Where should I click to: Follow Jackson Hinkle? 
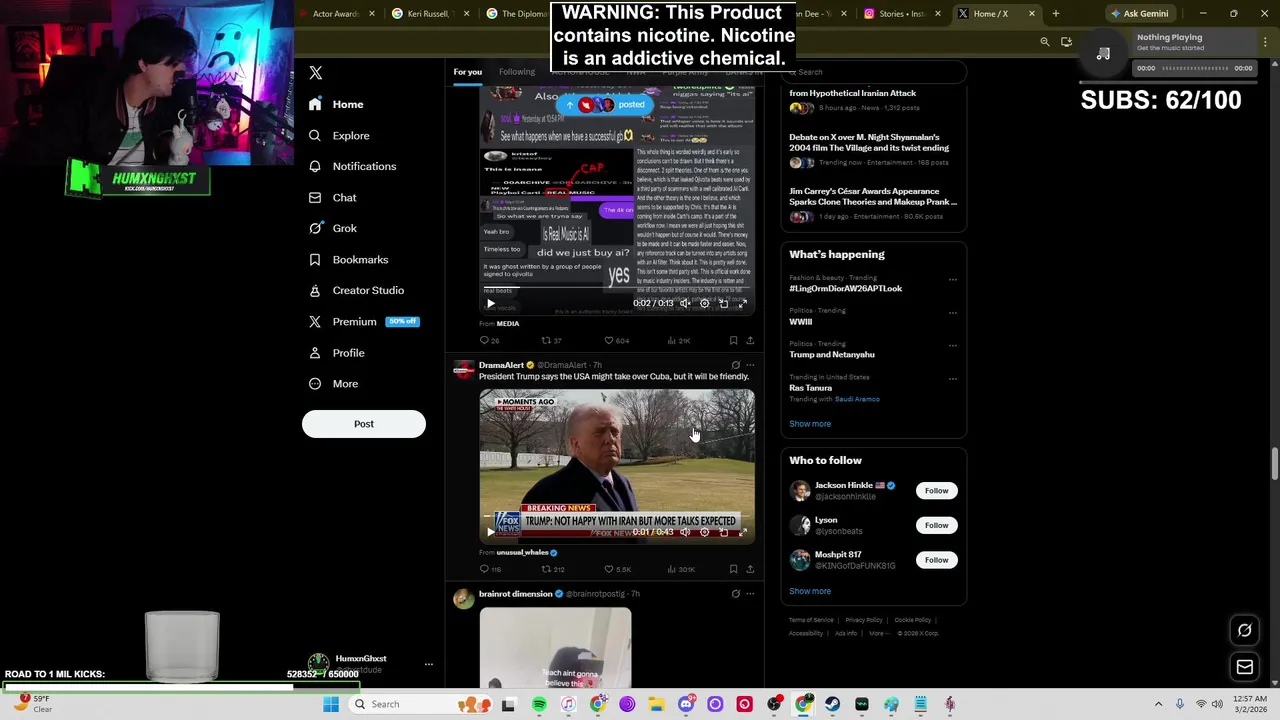click(936, 491)
